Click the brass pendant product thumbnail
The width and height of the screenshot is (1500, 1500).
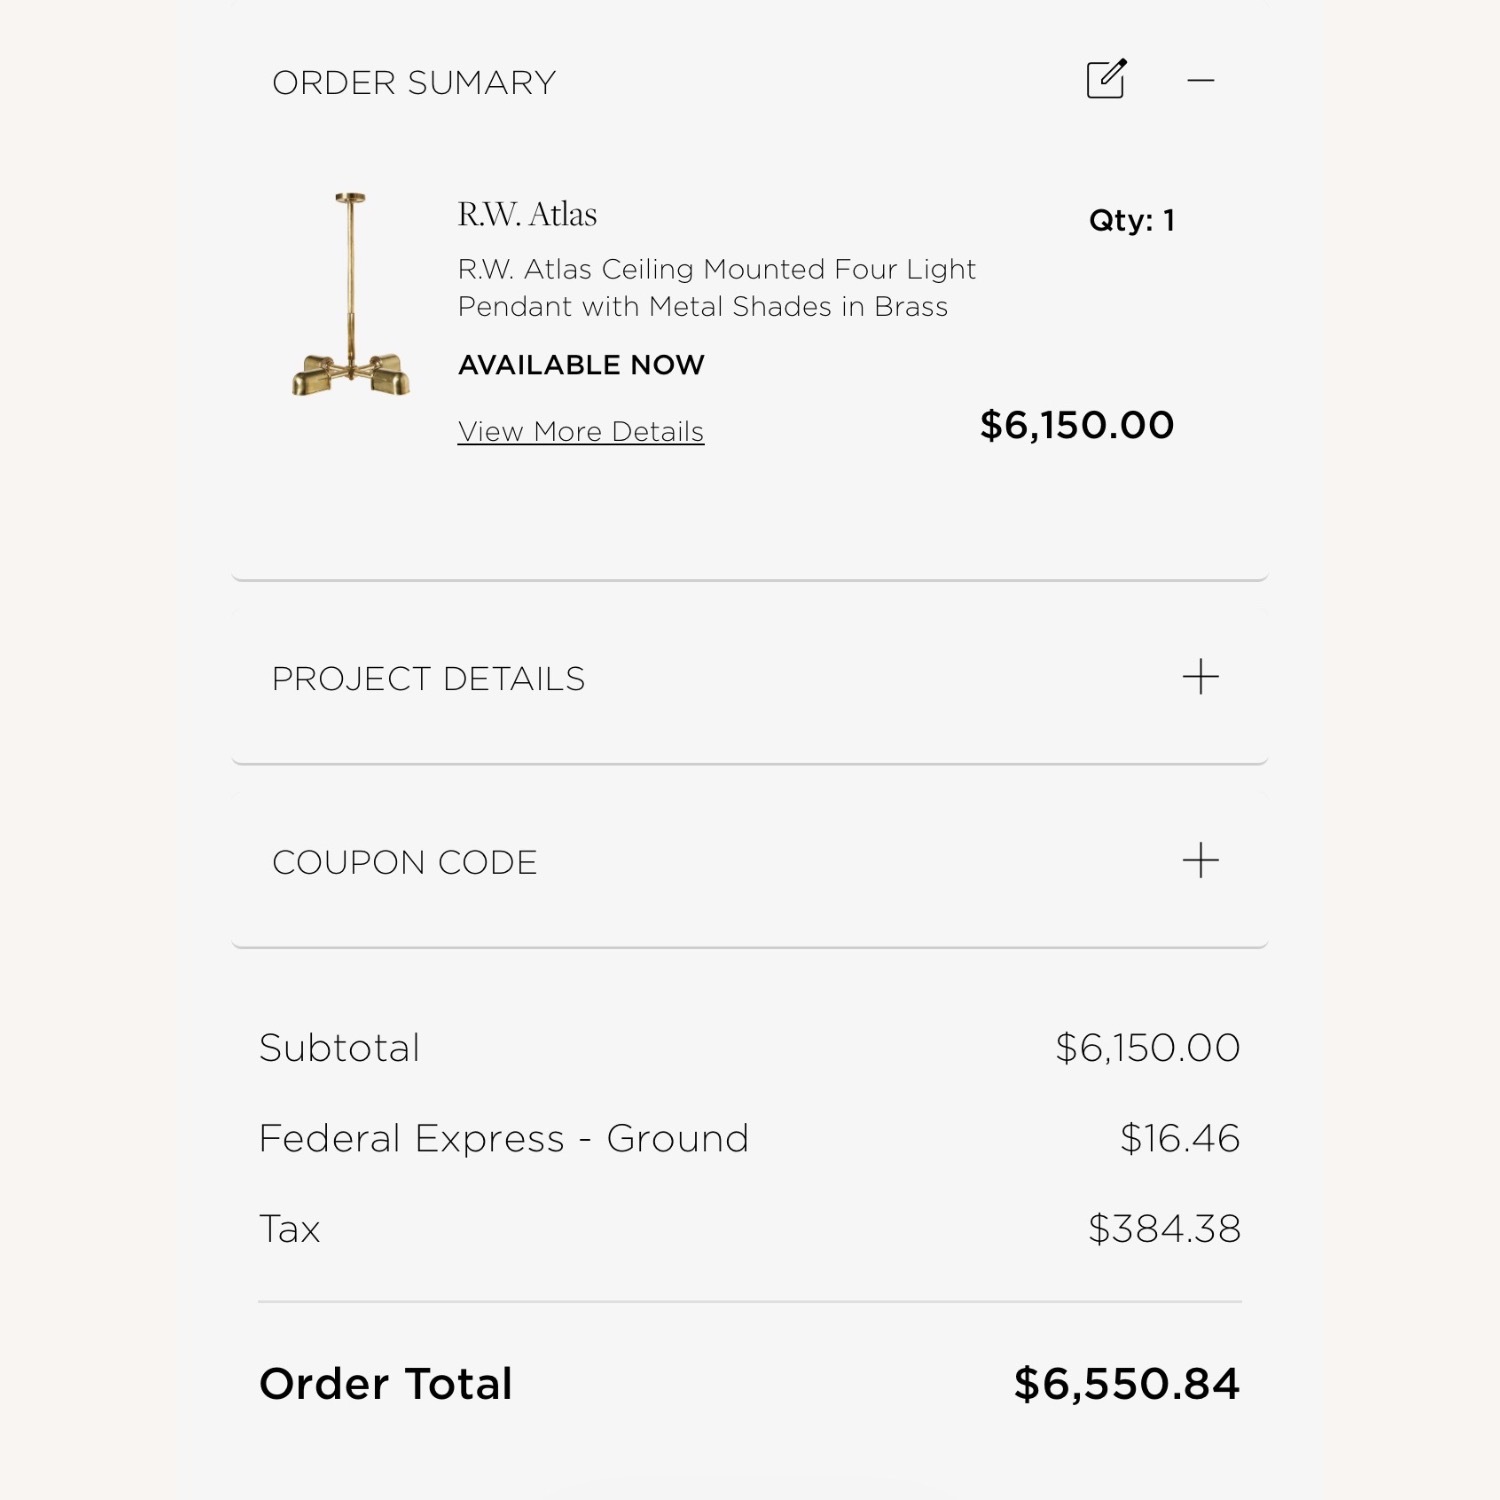(350, 295)
